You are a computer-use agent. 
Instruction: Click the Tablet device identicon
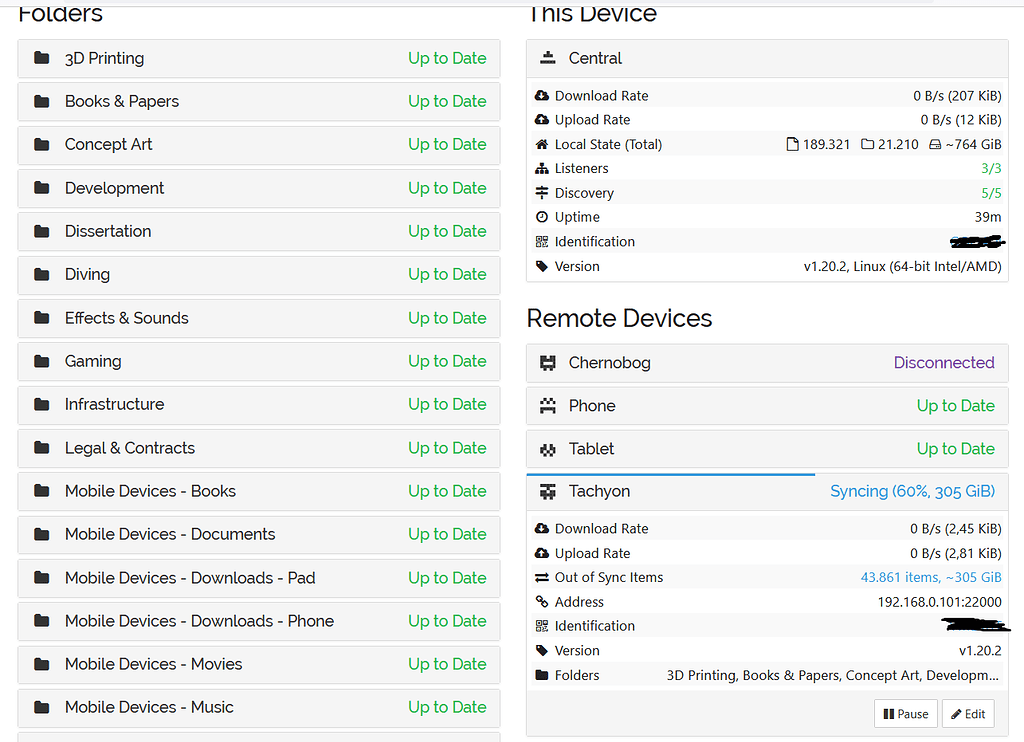coord(547,449)
